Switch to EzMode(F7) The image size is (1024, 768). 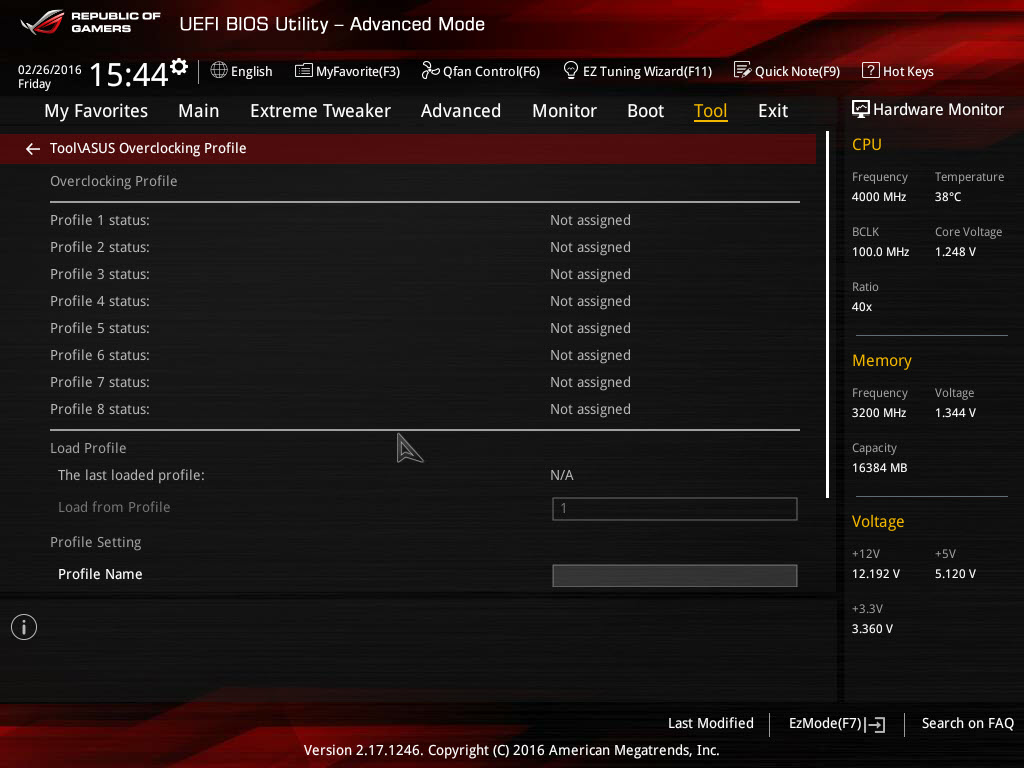coord(837,724)
